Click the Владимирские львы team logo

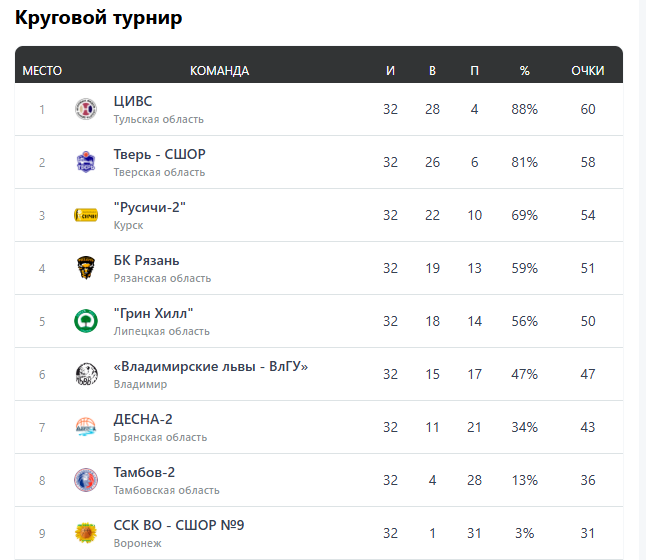pyautogui.click(x=86, y=374)
